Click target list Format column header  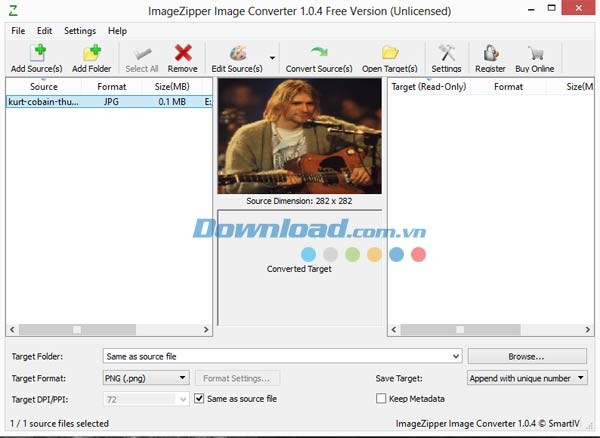tap(508, 86)
